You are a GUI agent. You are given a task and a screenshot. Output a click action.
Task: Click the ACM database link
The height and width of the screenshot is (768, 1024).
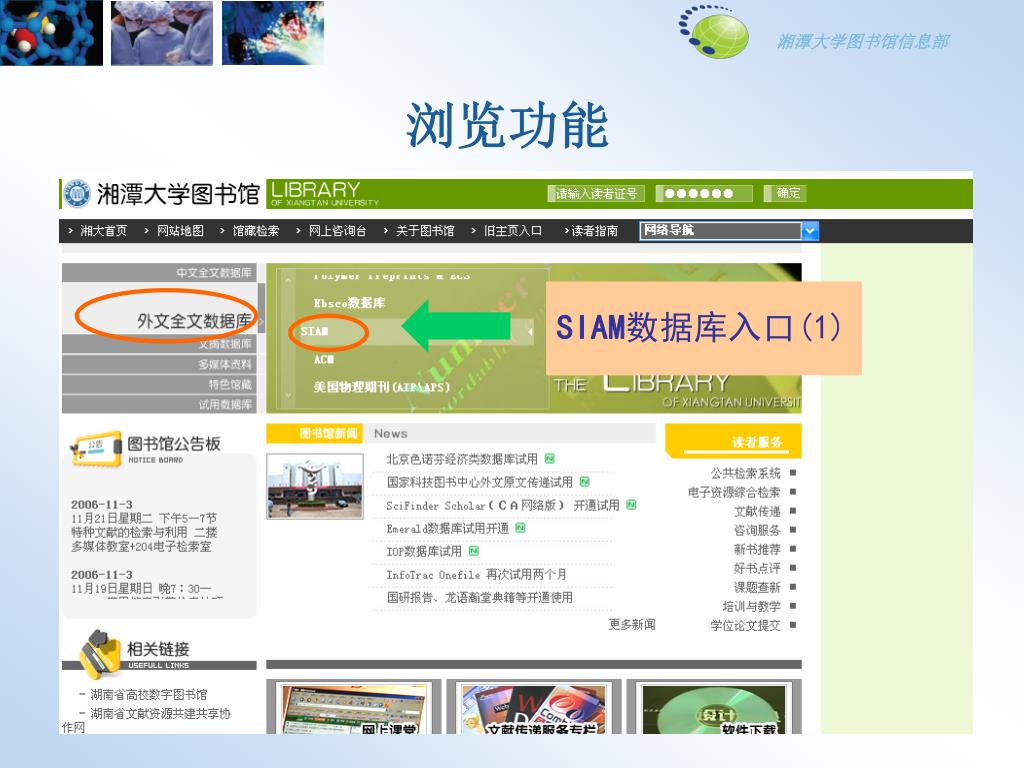pyautogui.click(x=323, y=359)
